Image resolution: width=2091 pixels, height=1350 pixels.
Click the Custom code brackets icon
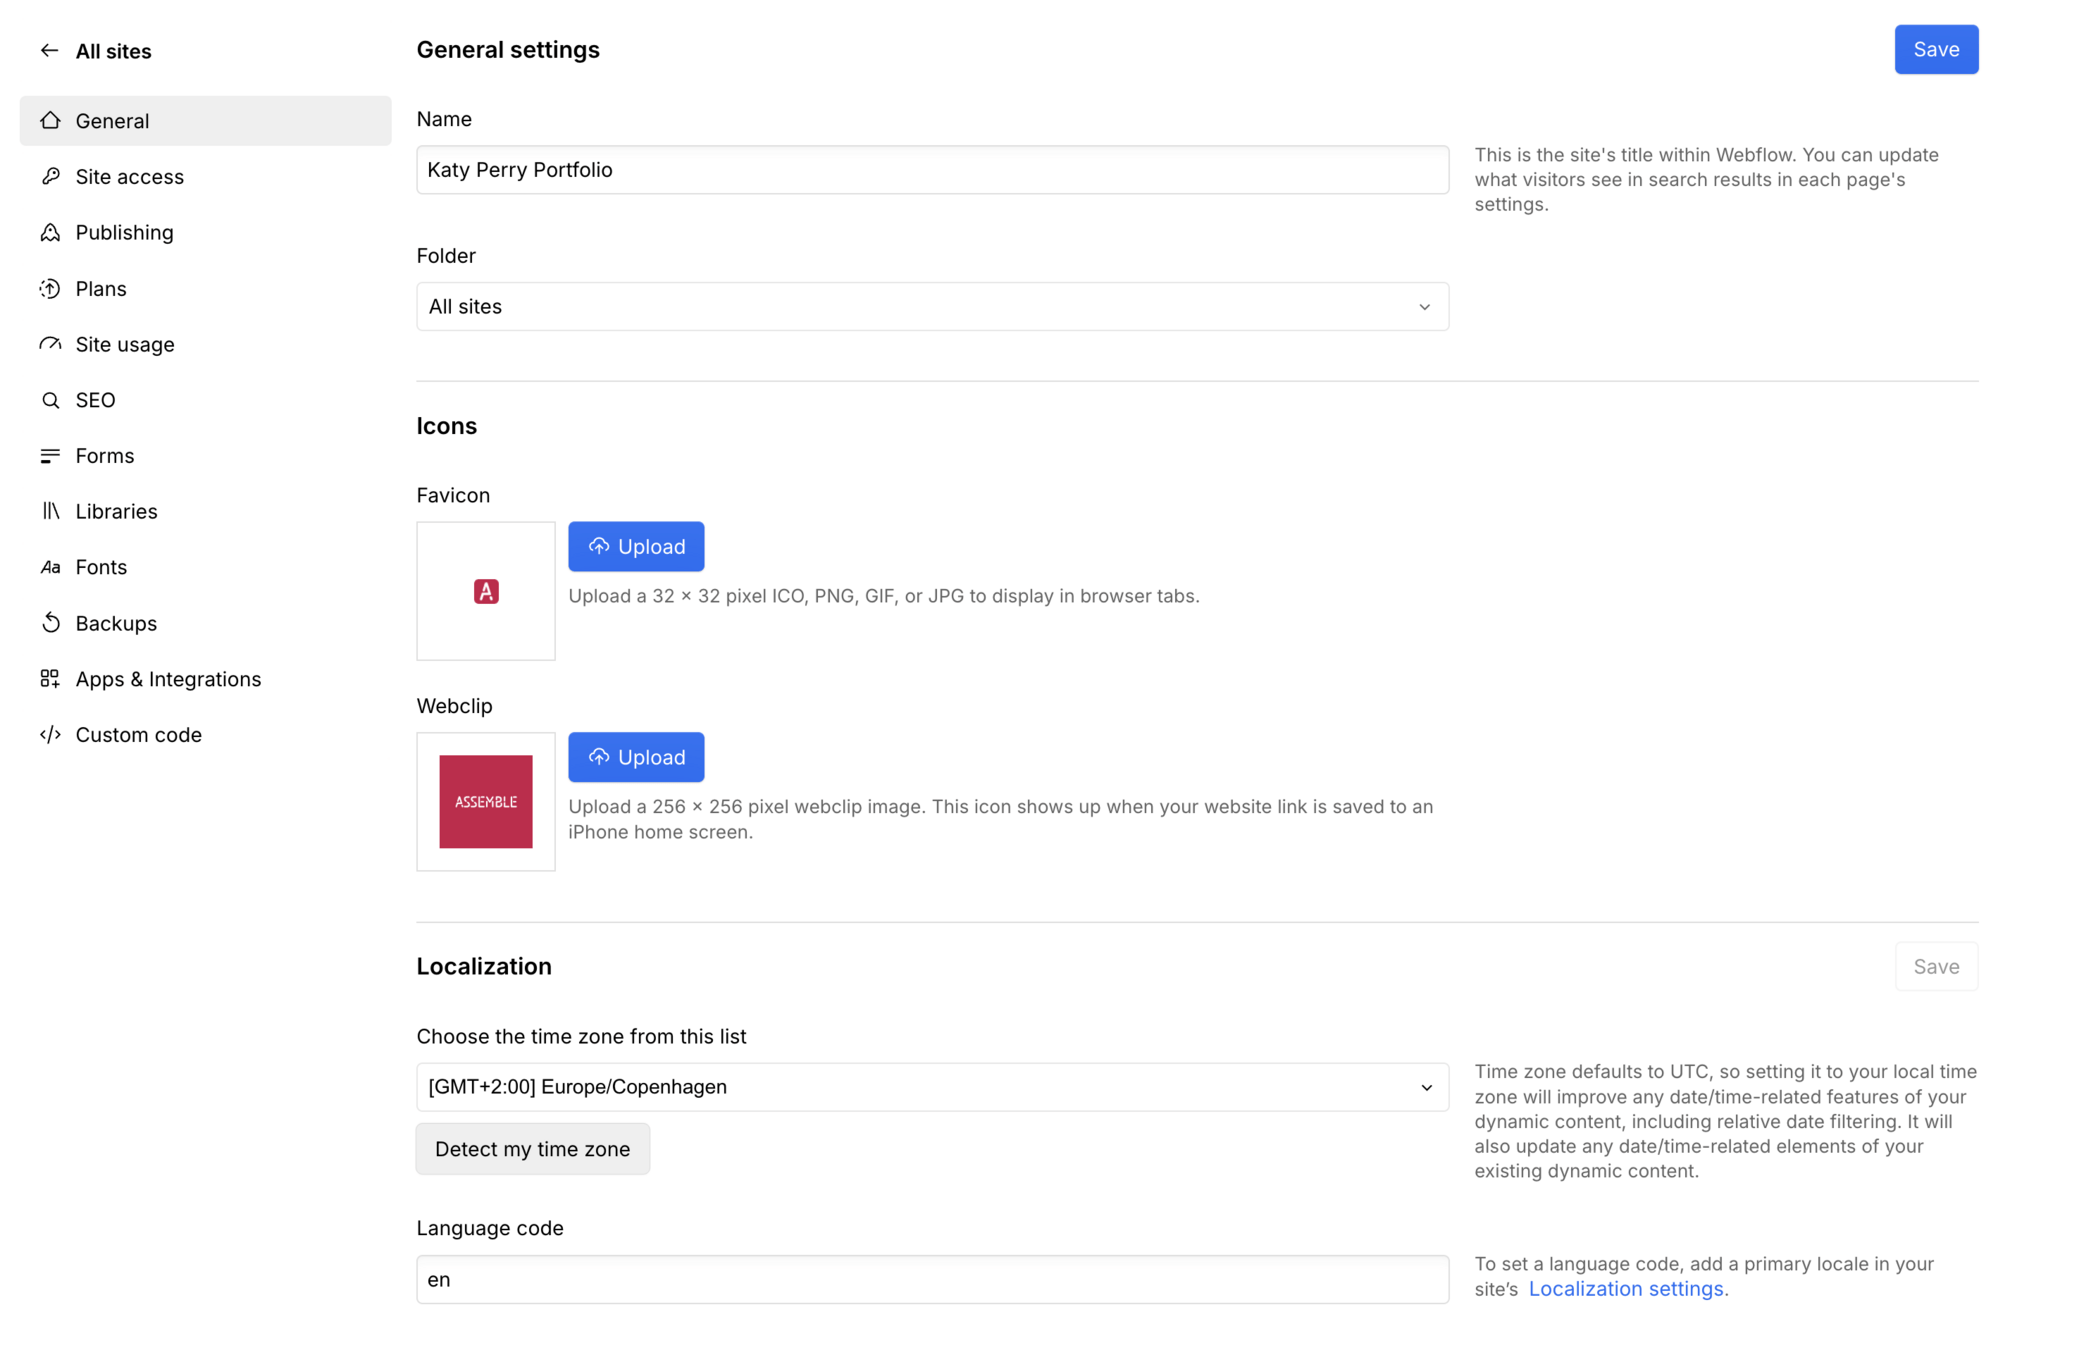[50, 735]
